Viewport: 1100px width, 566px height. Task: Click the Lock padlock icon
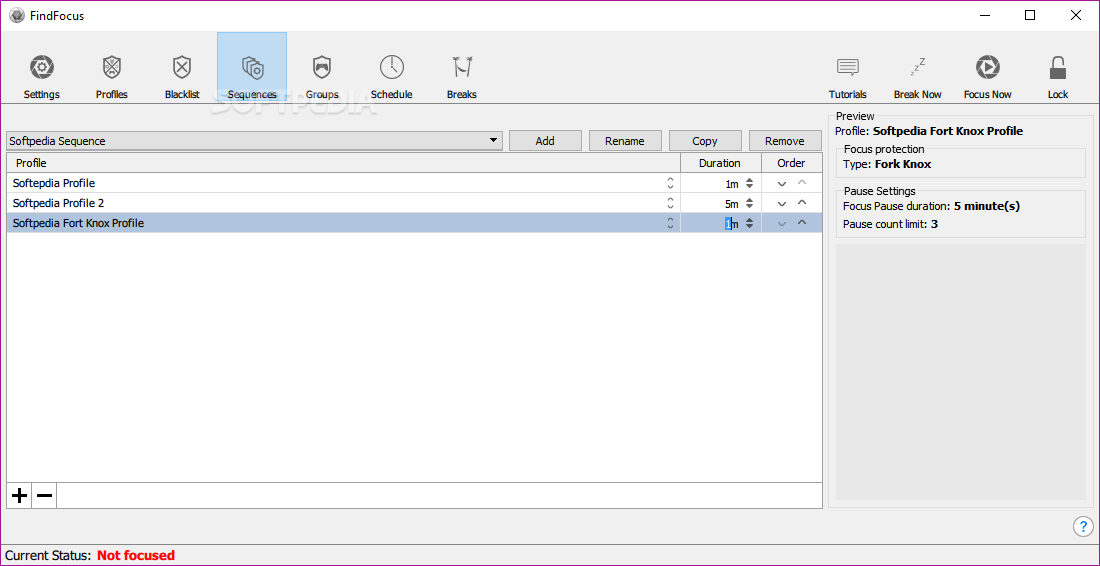tap(1058, 68)
